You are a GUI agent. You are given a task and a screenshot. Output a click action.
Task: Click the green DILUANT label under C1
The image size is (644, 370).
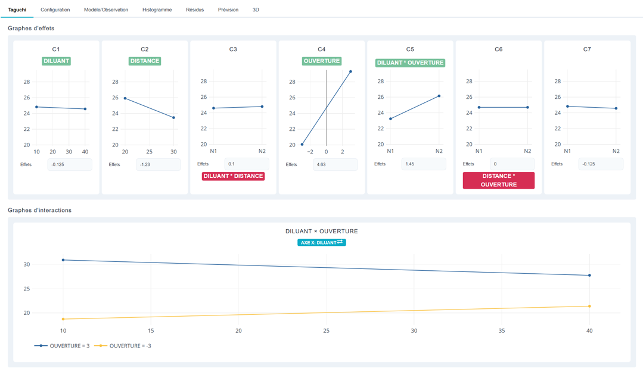56,61
